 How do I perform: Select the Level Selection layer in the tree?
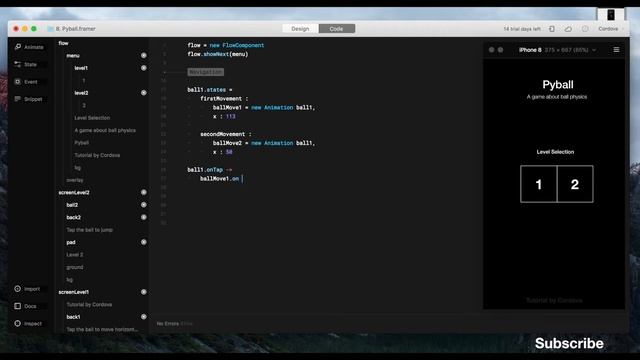click(92, 118)
